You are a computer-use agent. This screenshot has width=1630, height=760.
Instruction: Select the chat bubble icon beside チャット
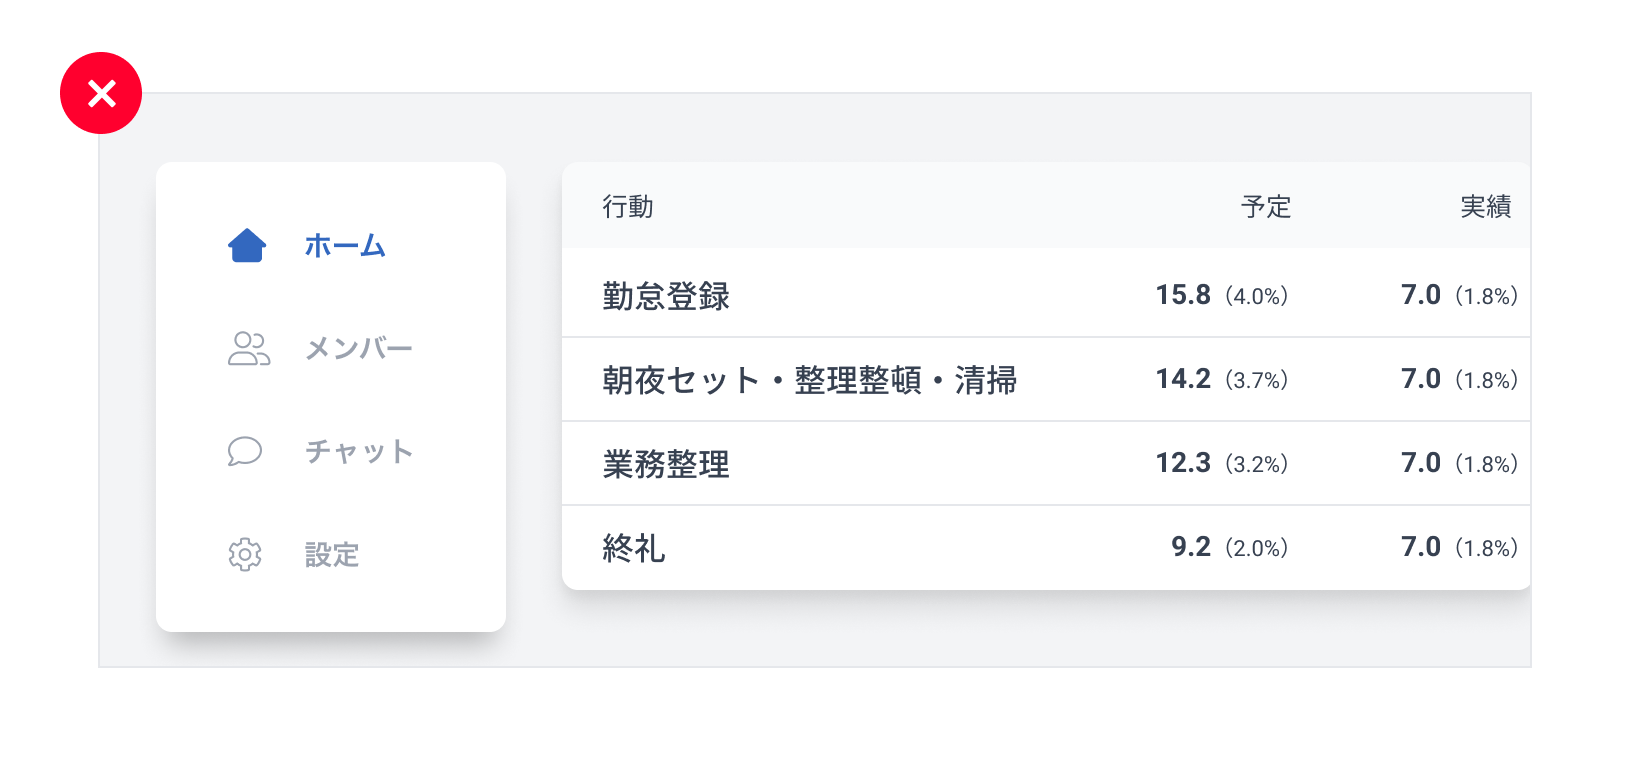[x=245, y=451]
